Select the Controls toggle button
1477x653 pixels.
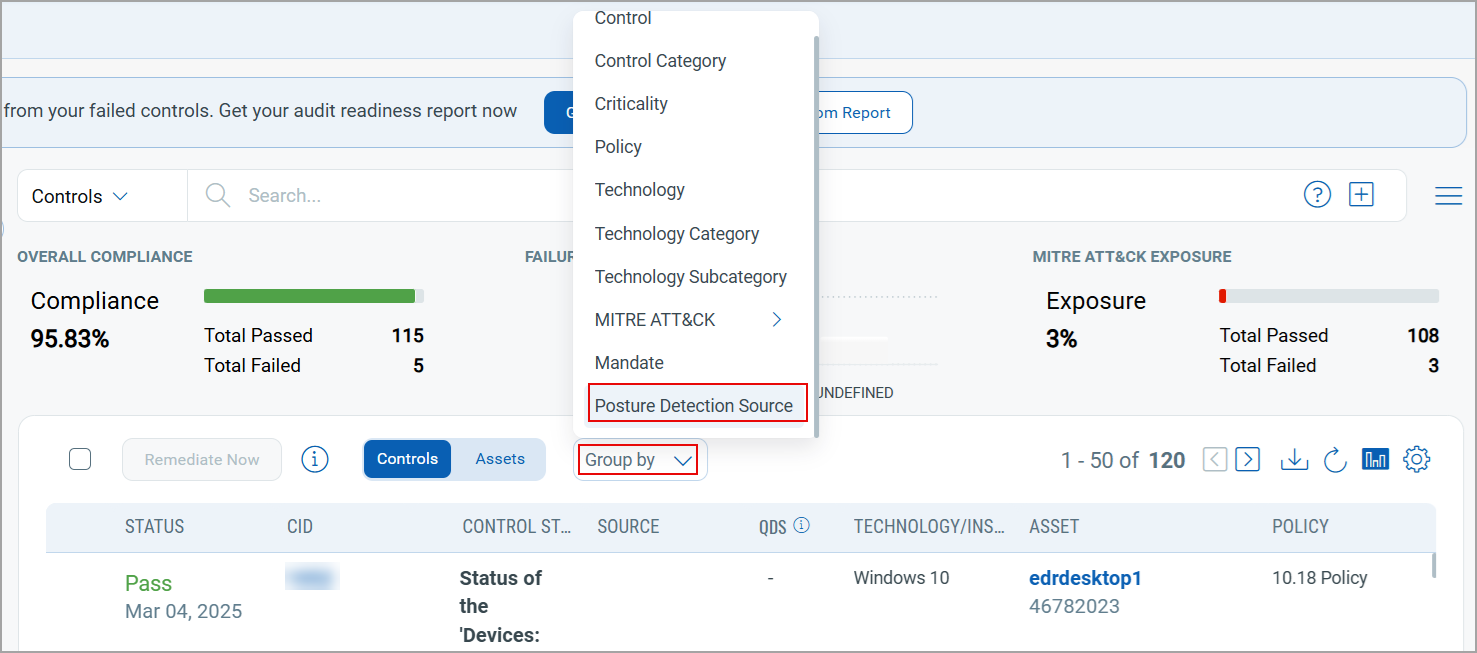(407, 459)
